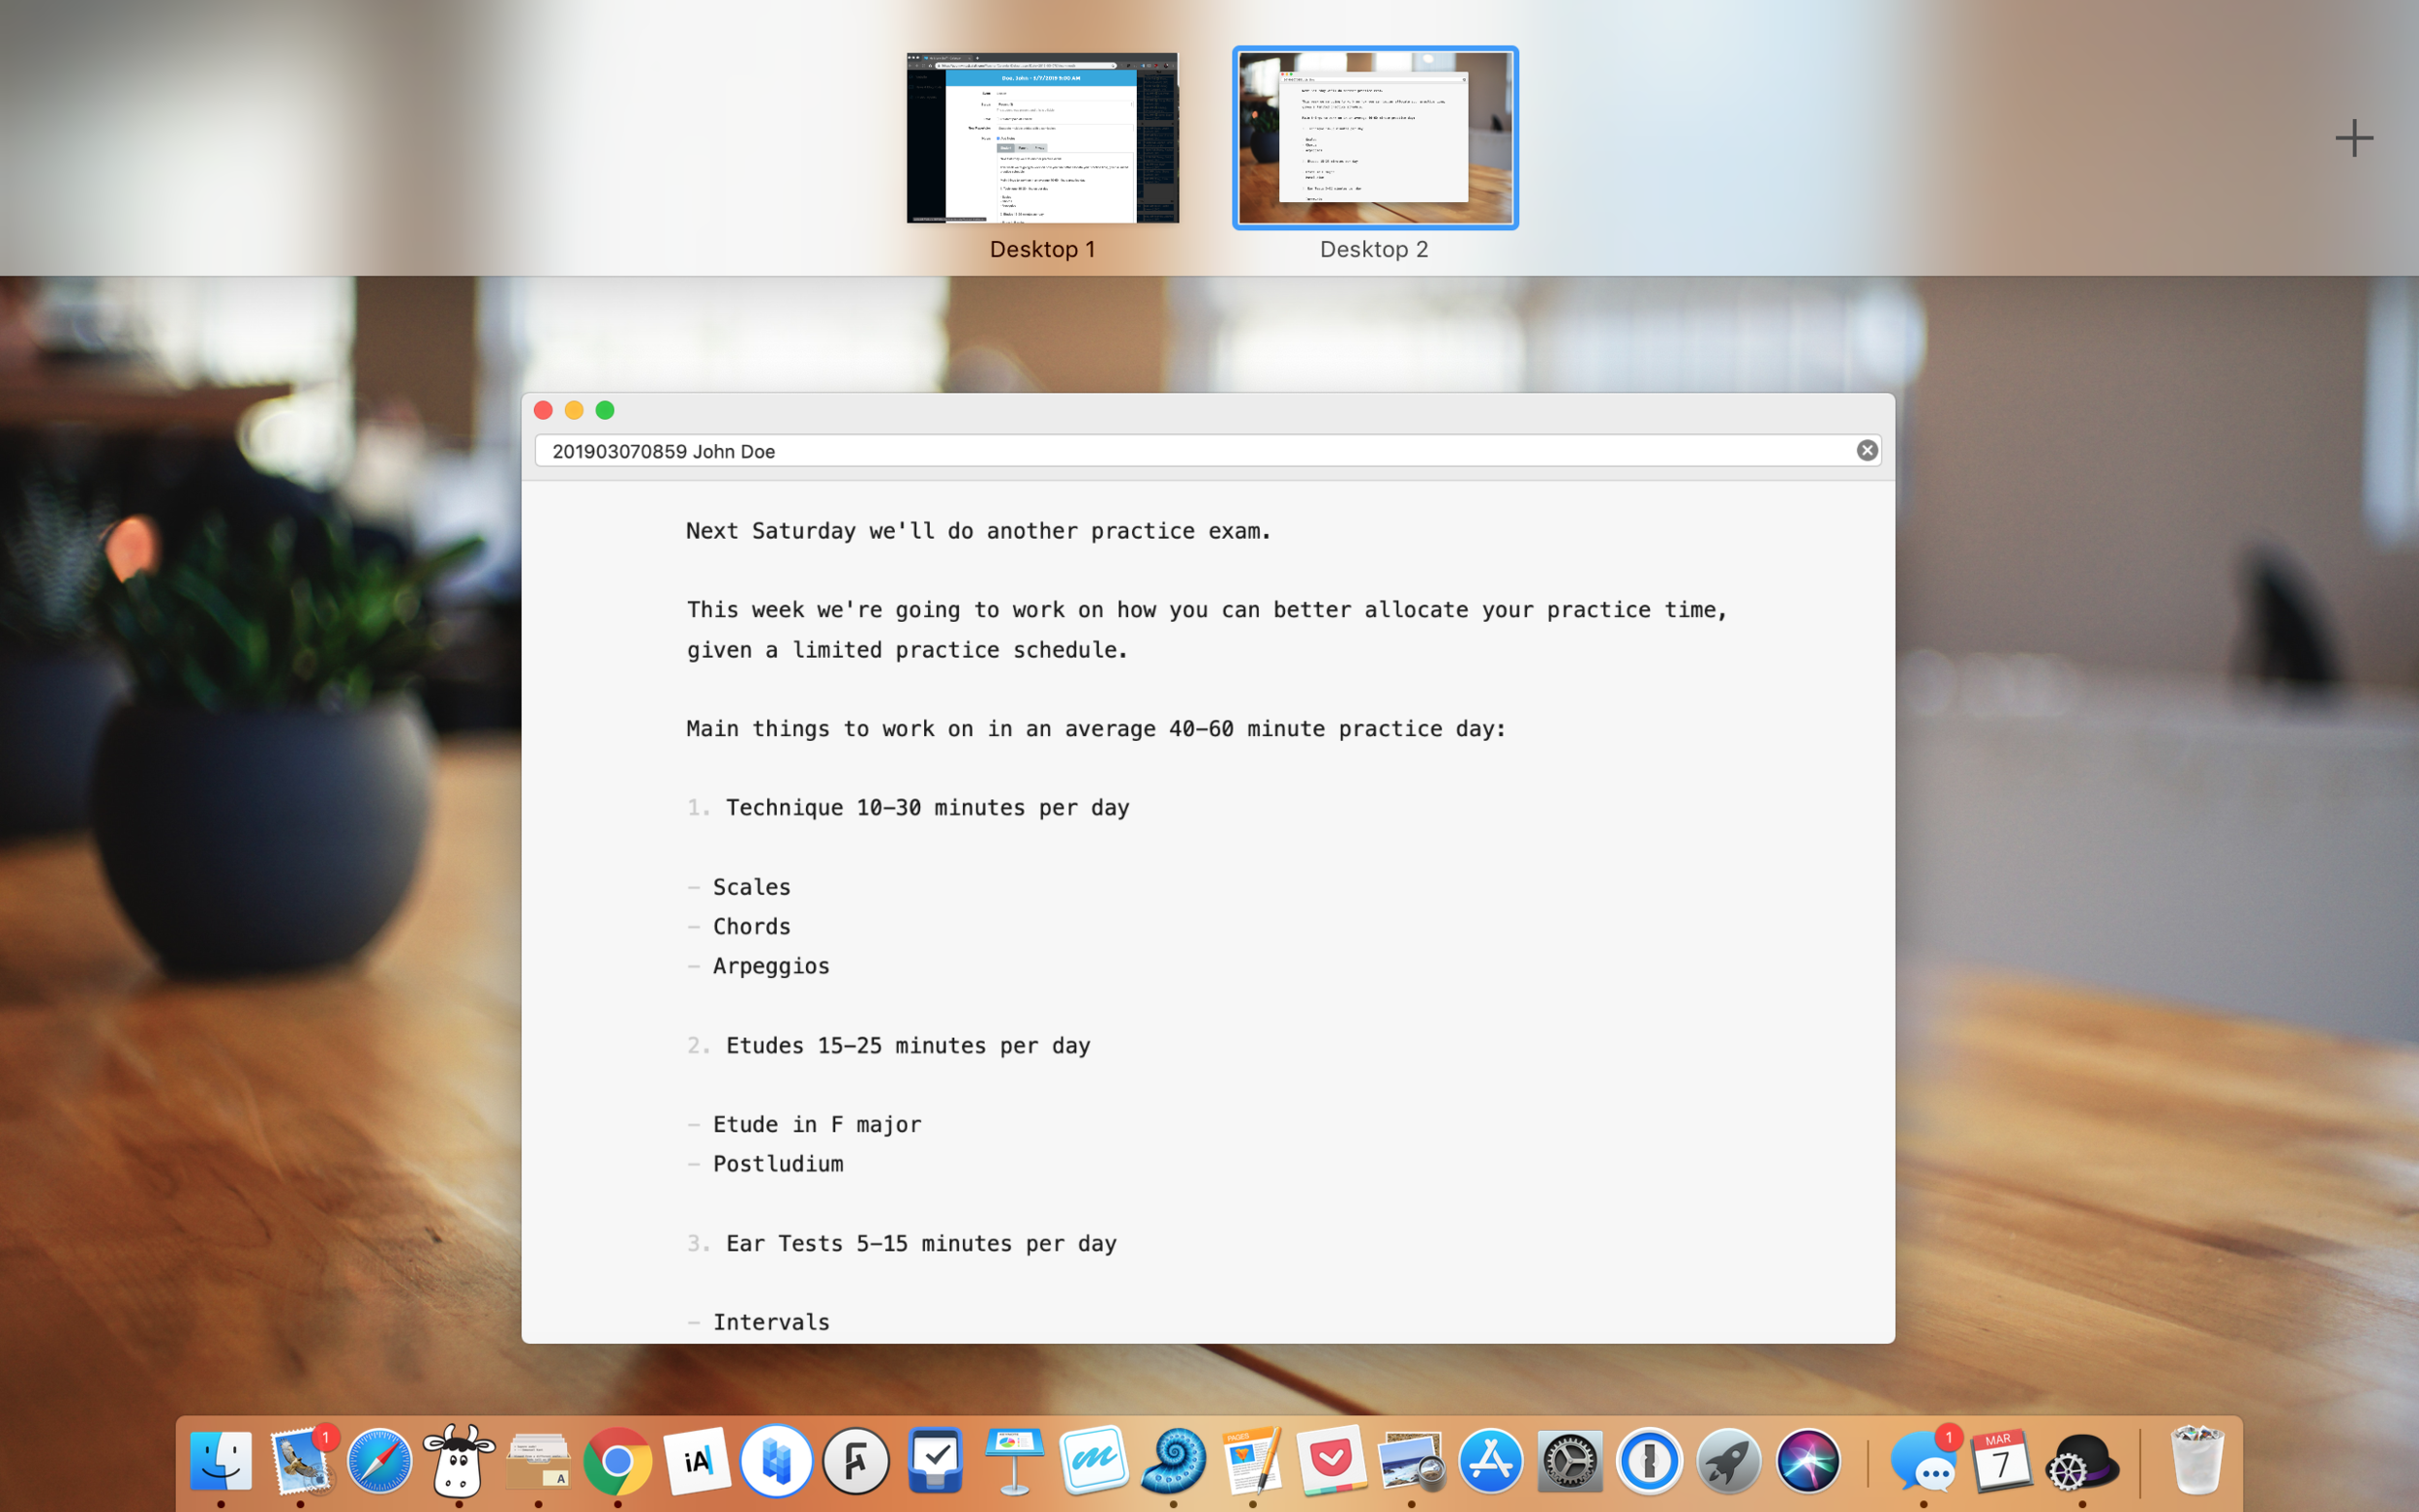The image size is (2419, 1512).
Task: Click the 'This week we're going' paragraph
Action: point(1207,630)
